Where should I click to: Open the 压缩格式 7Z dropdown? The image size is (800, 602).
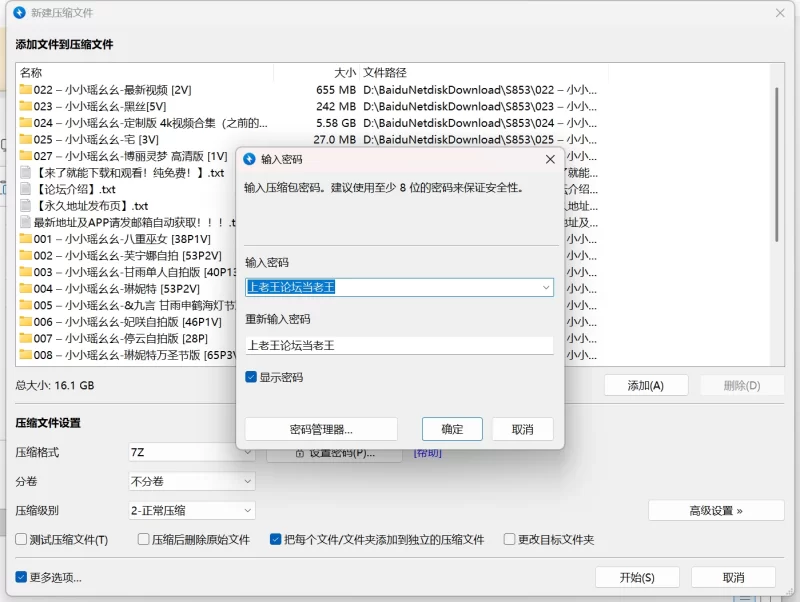pos(247,453)
